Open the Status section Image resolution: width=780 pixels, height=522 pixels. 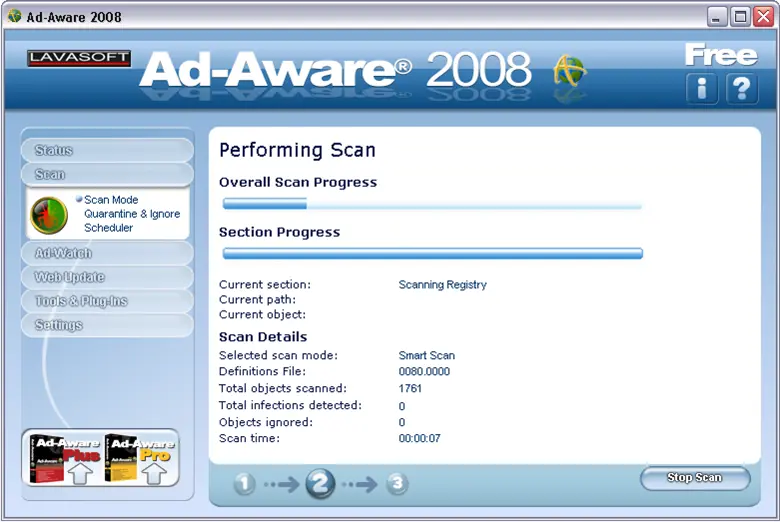click(x=107, y=150)
